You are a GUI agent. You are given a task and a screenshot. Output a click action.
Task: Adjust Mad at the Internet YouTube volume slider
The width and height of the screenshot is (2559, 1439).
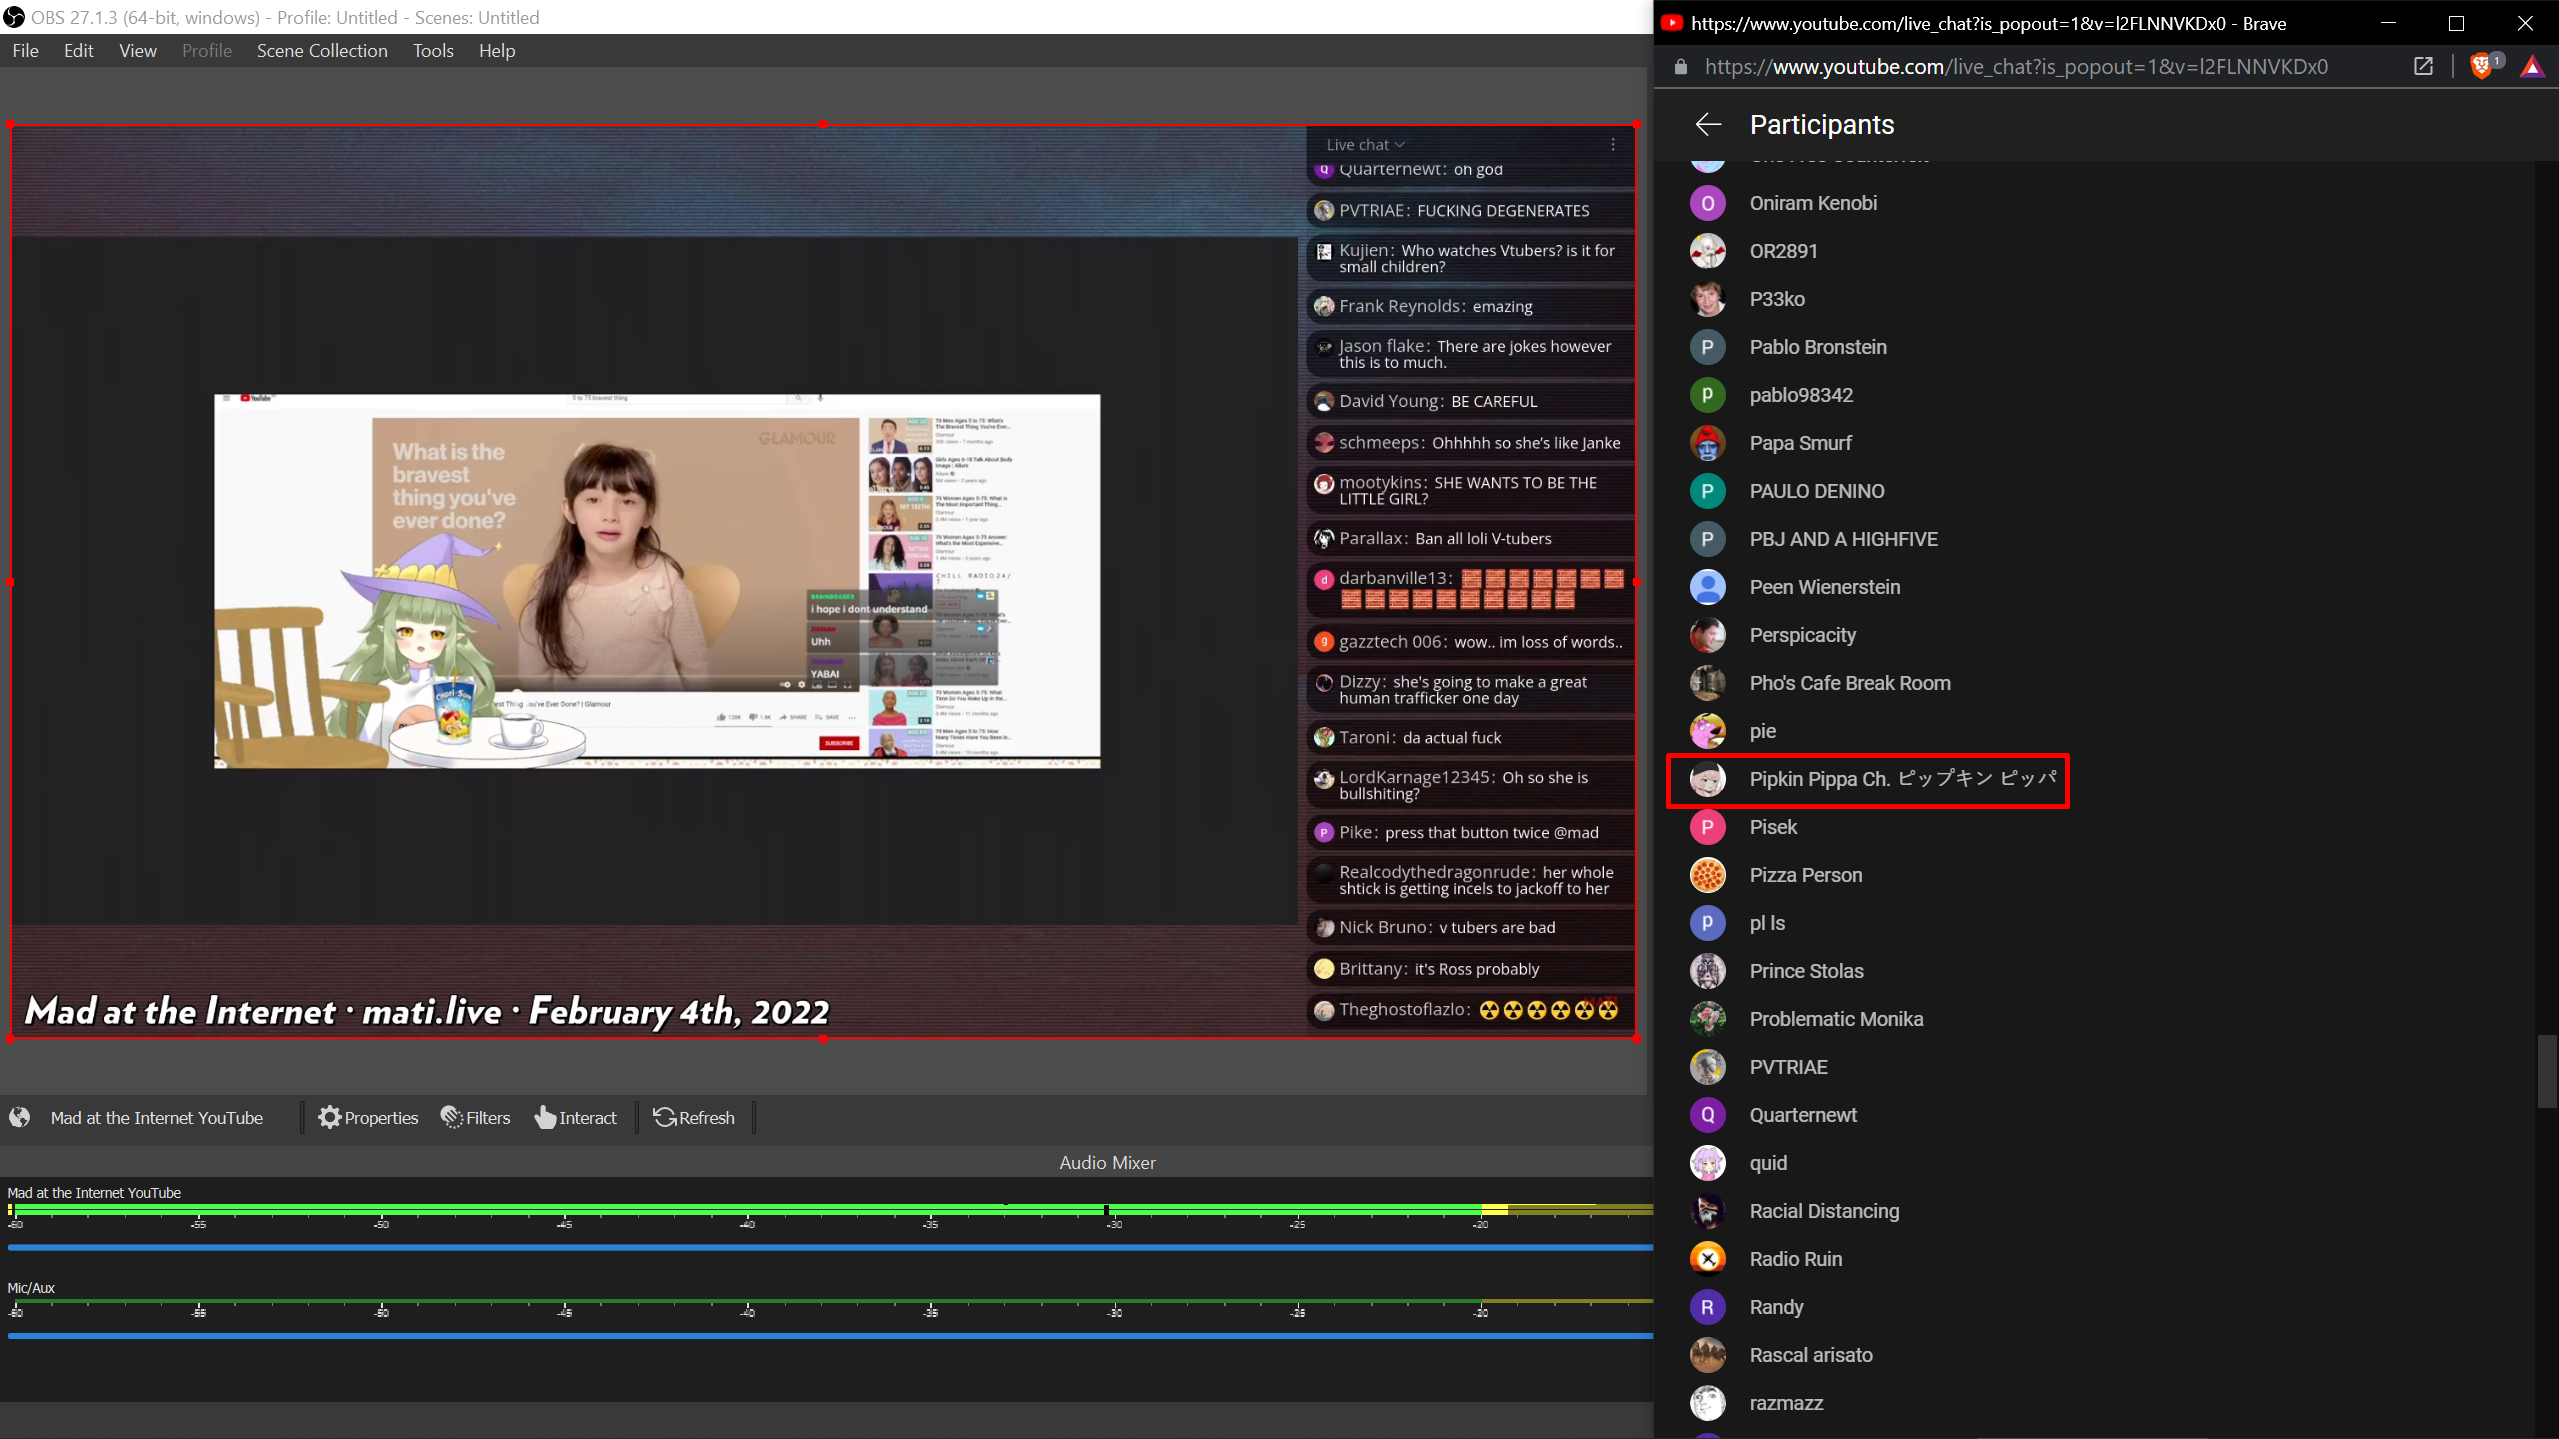[x=830, y=1247]
